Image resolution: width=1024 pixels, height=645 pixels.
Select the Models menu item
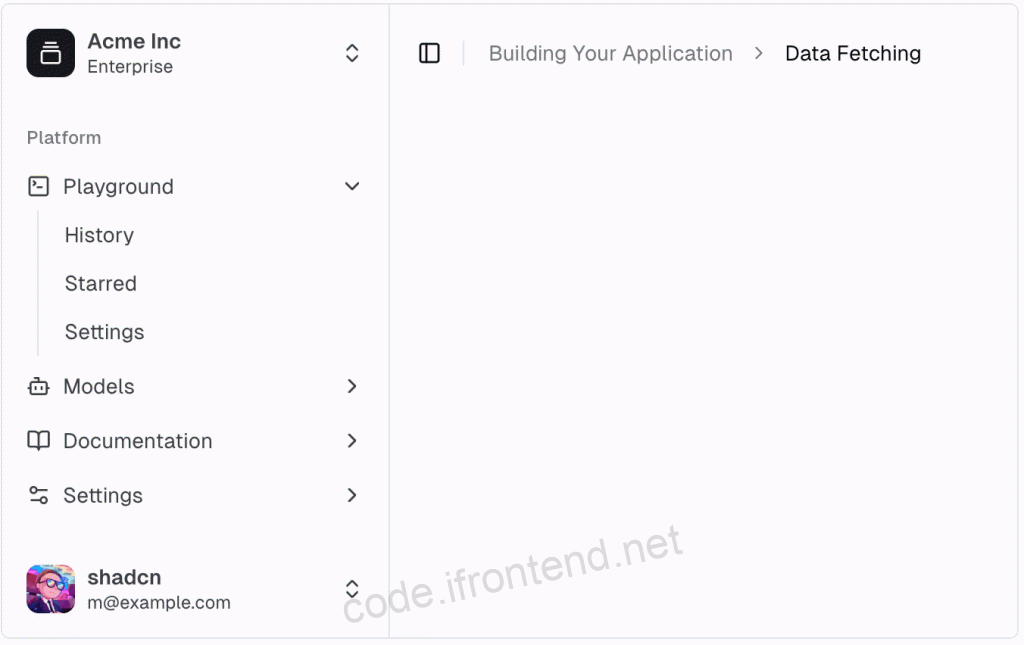(x=194, y=386)
